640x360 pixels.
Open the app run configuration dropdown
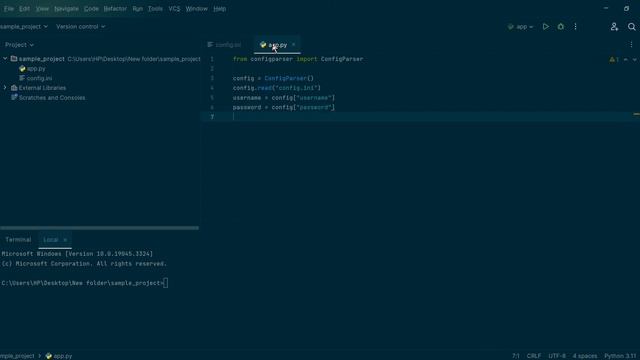[520, 27]
